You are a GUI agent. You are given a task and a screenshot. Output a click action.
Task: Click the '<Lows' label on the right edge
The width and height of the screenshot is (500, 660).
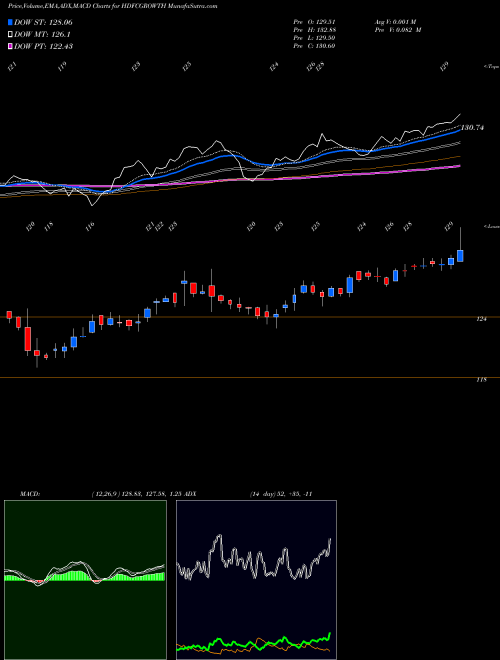492,226
